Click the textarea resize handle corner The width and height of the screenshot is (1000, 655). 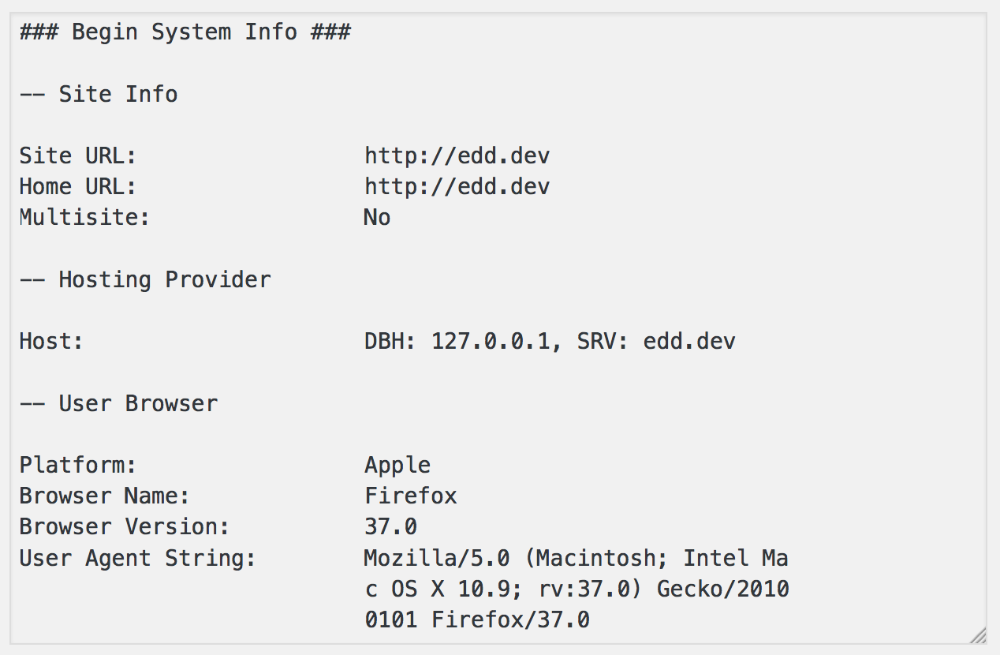978,635
